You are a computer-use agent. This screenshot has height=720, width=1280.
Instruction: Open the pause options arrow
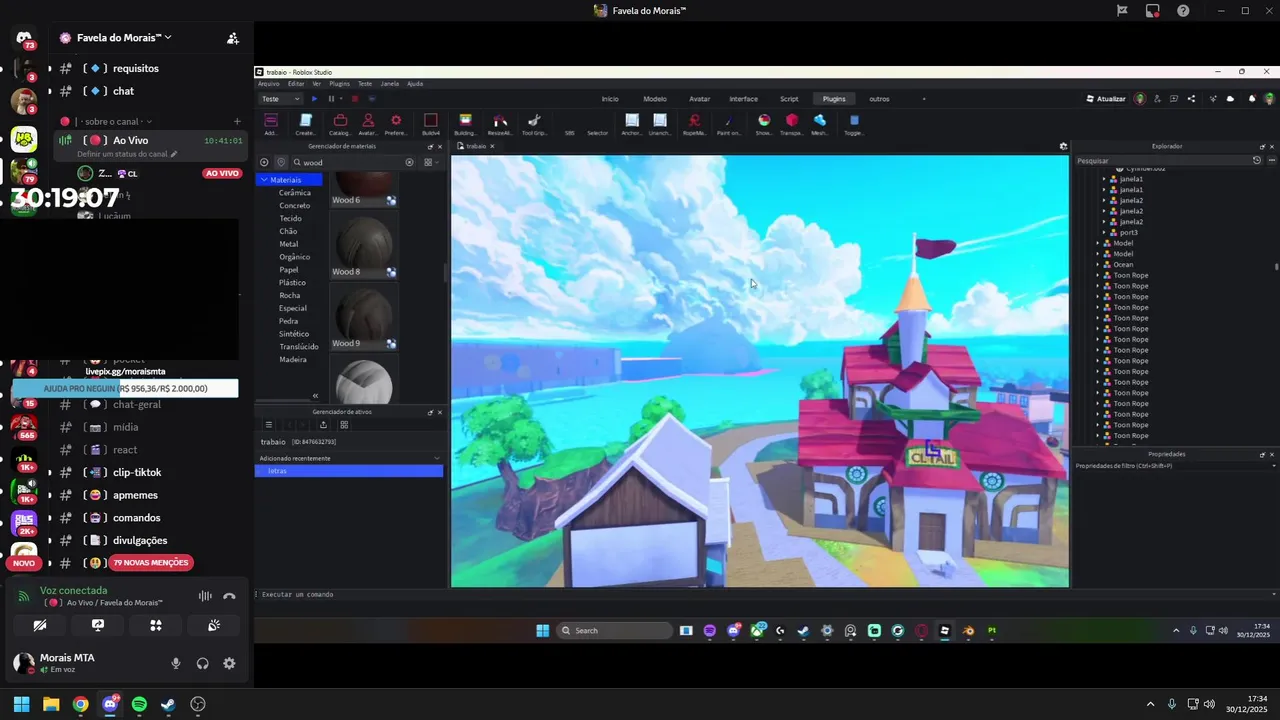tap(341, 99)
